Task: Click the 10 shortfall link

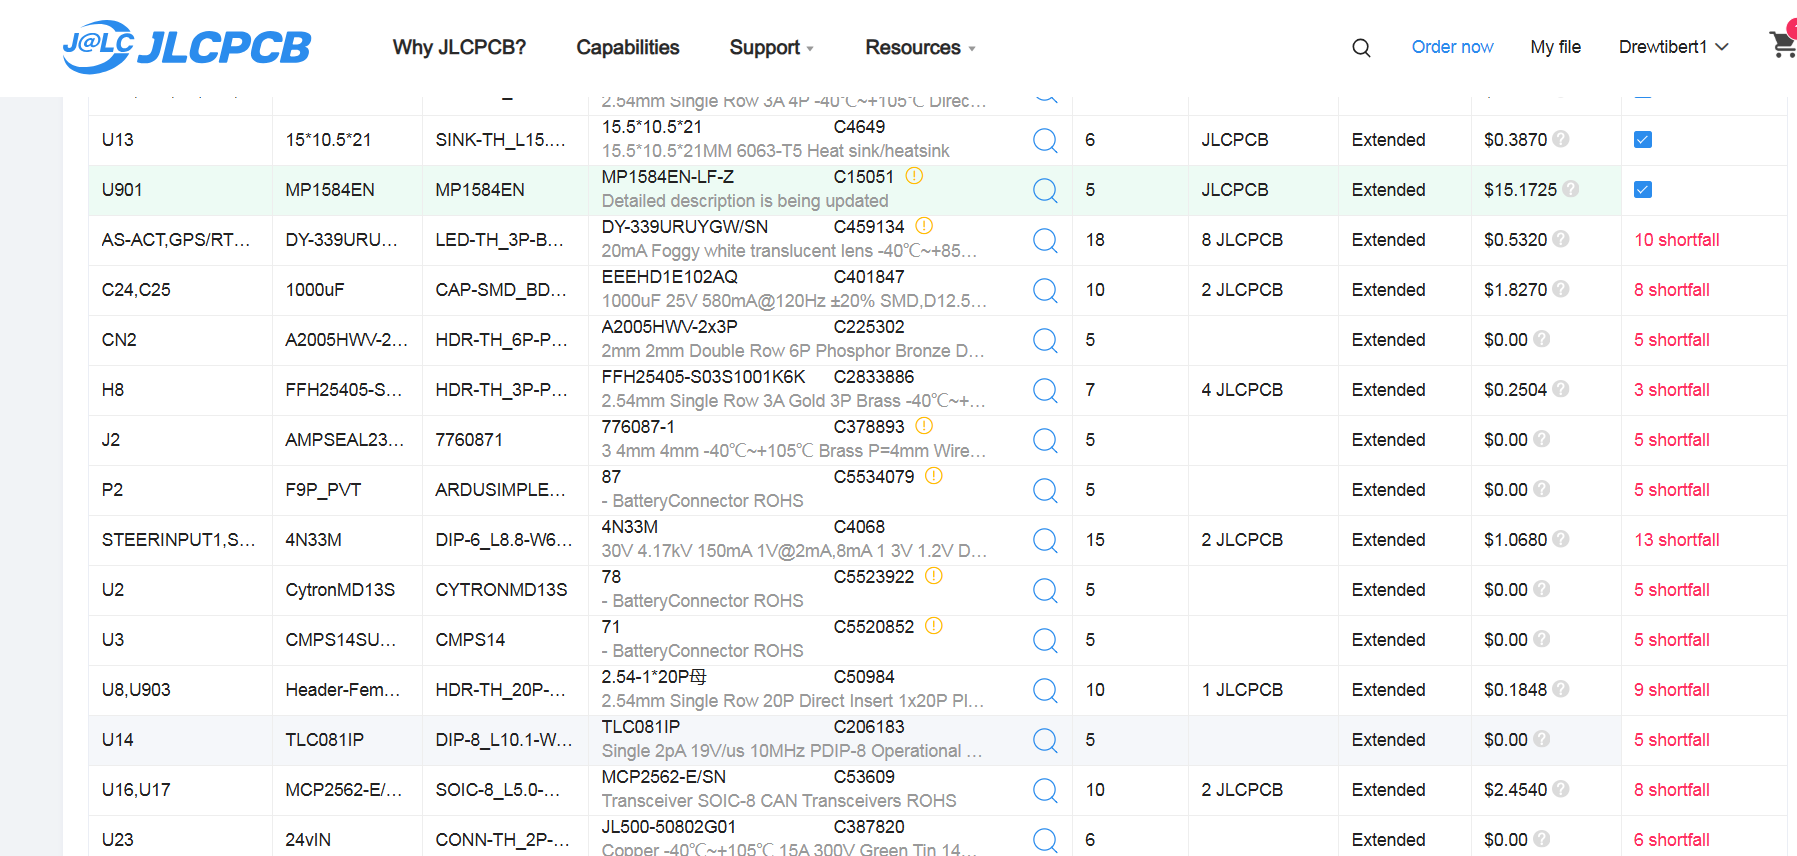Action: 1677,240
